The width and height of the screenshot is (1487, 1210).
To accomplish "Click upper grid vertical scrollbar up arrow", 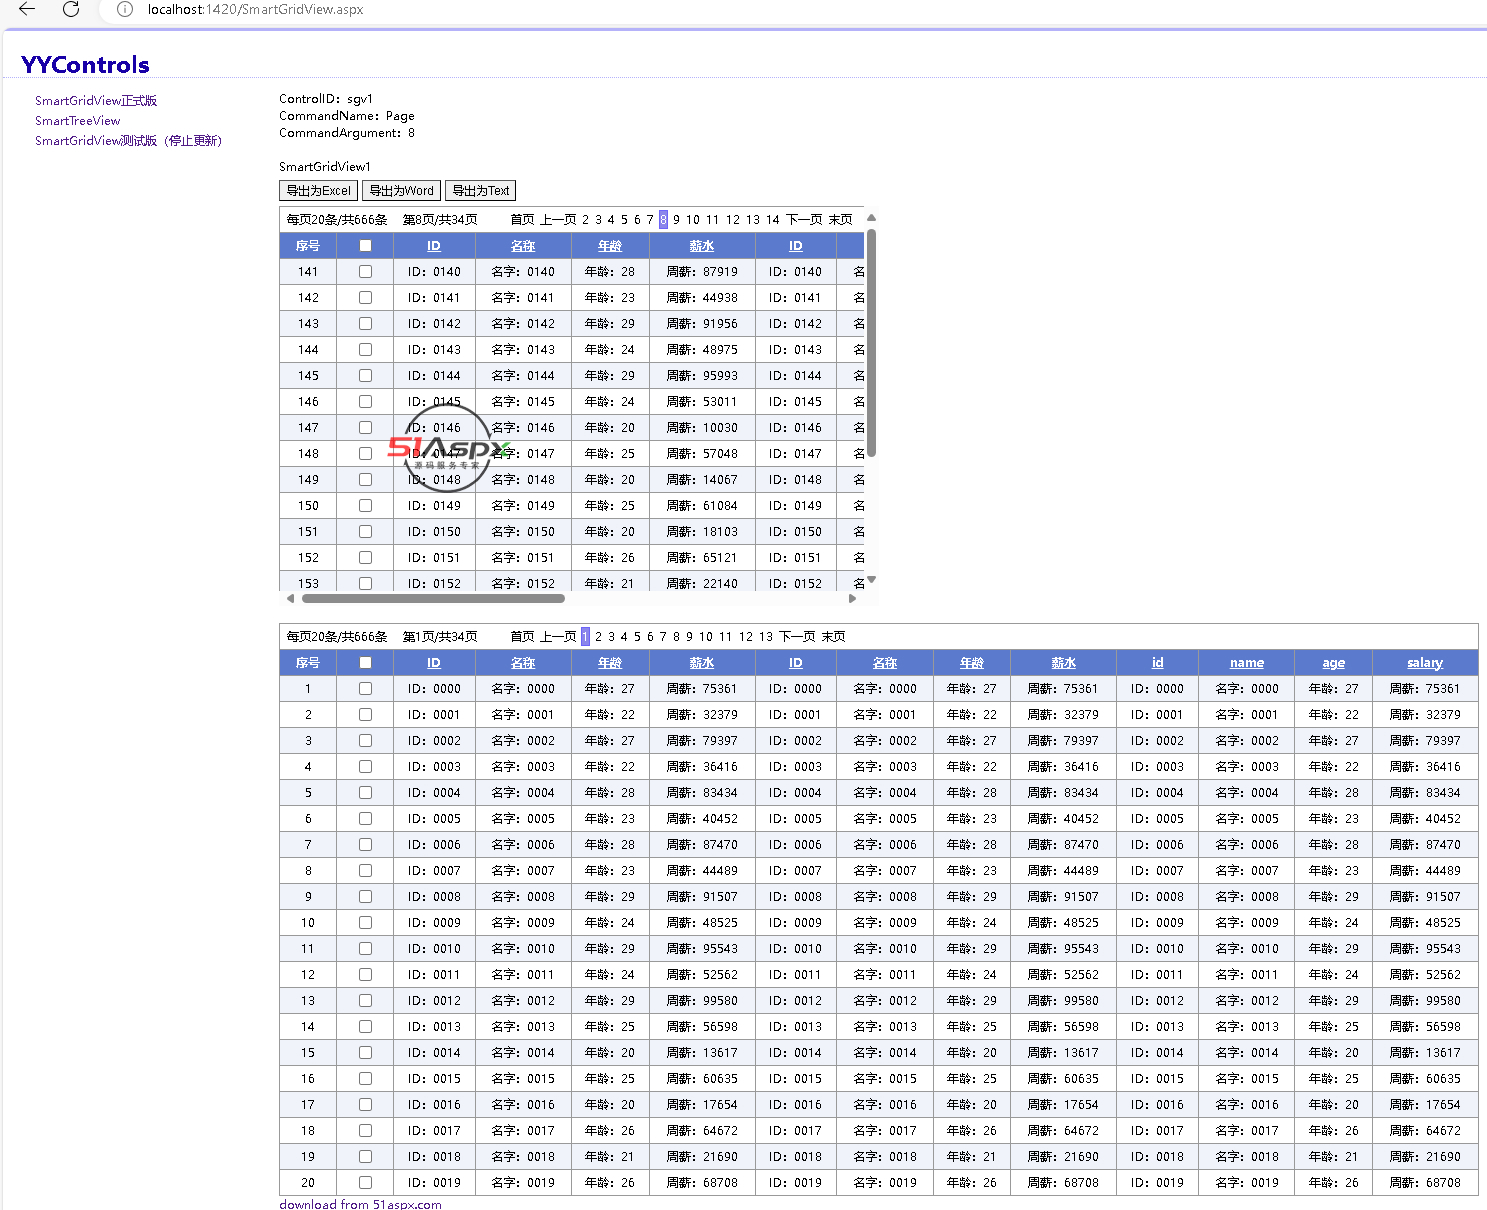I will [x=871, y=218].
